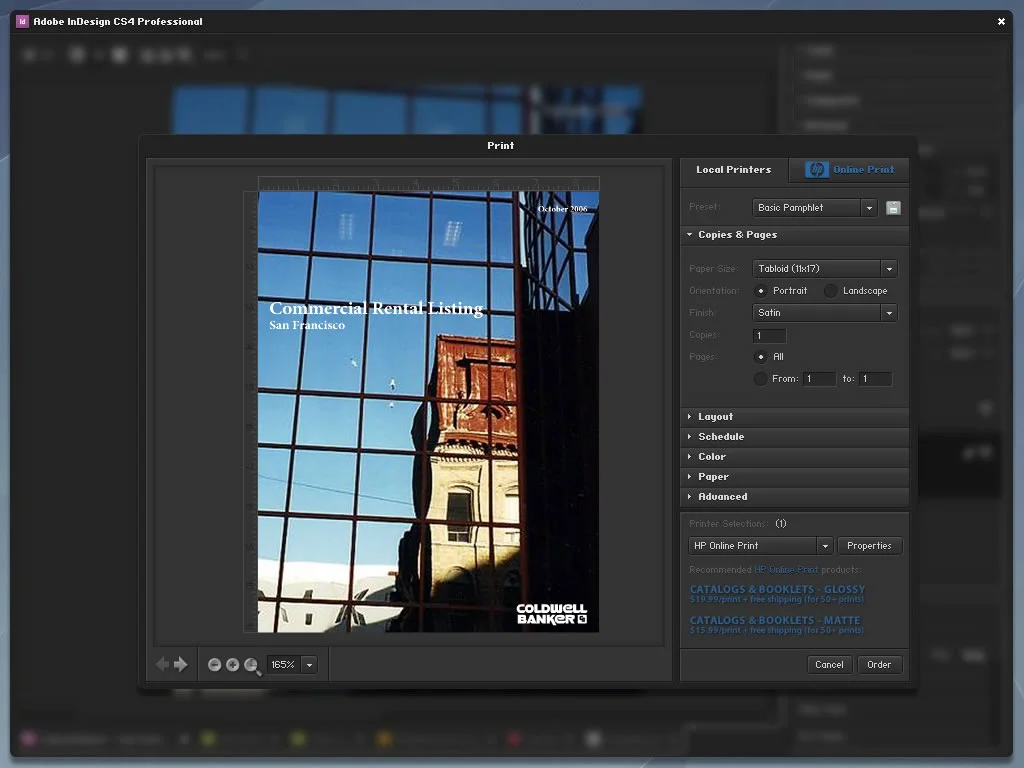
Task: Open the Preset dropdown Basic Pamphlet
Action: point(814,208)
